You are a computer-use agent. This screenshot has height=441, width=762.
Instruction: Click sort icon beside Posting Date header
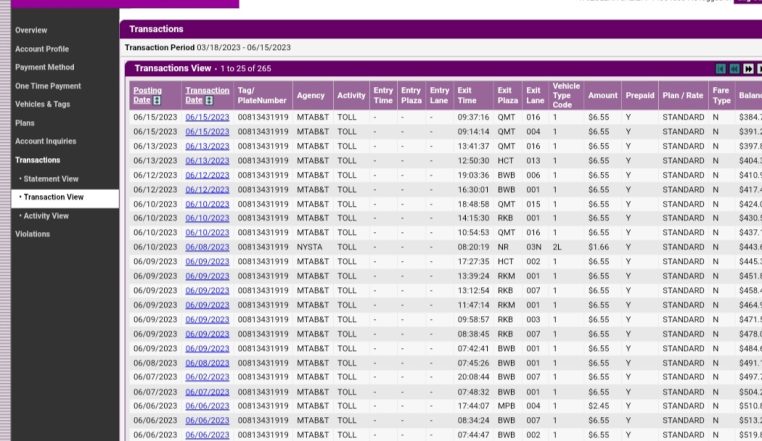click(156, 101)
